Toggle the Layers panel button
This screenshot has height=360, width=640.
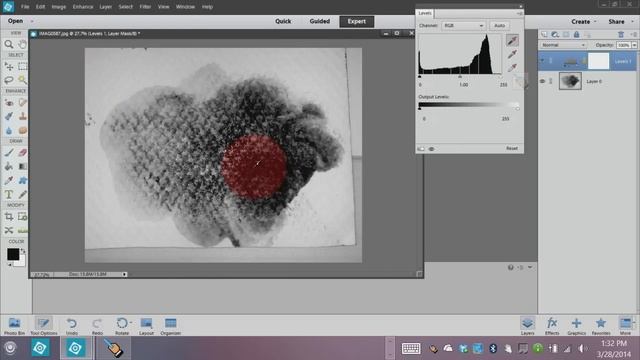click(527, 326)
